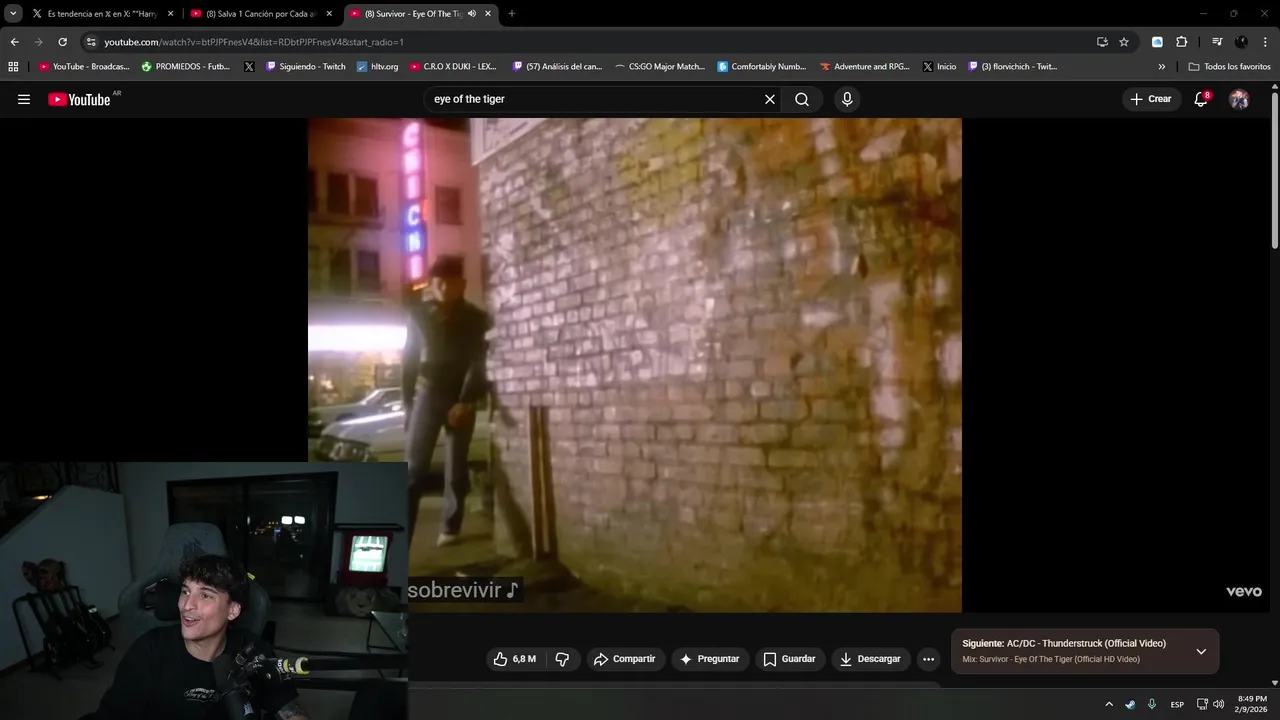Download the video with 'Descargar'
The image size is (1280, 720).
871,659
